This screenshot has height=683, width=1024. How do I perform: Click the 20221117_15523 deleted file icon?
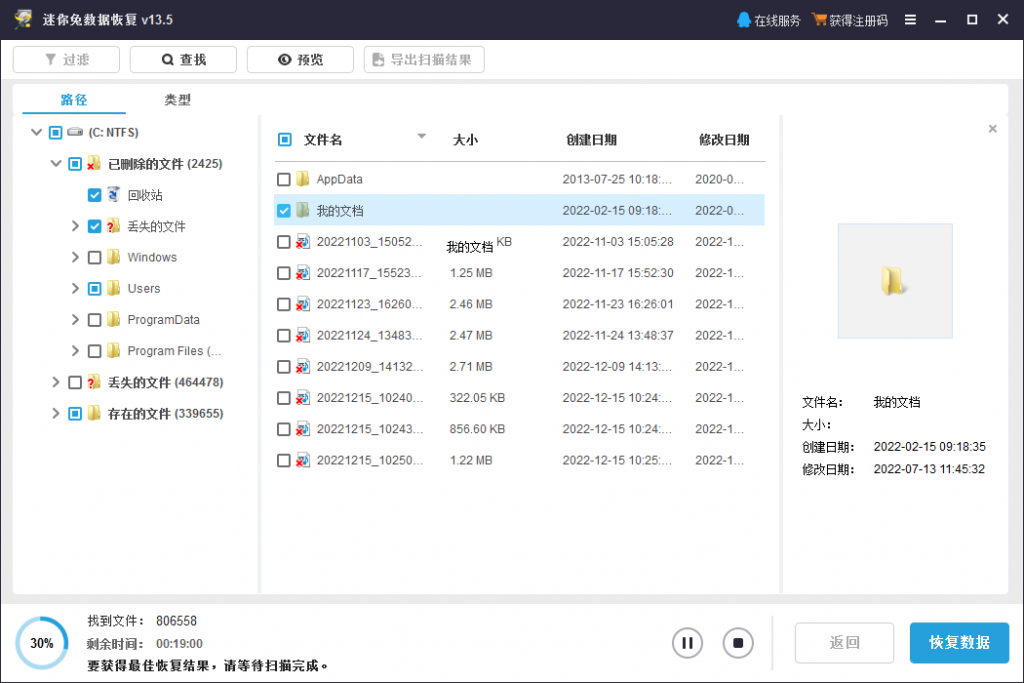[302, 273]
